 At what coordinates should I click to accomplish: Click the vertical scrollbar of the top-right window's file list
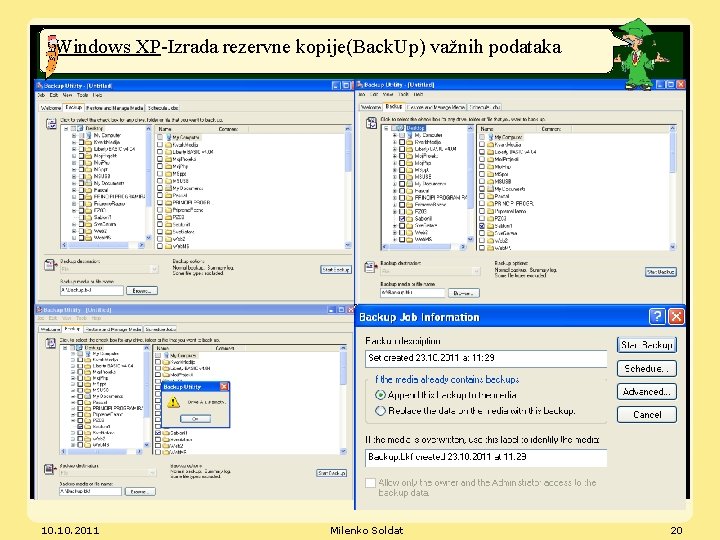click(672, 189)
